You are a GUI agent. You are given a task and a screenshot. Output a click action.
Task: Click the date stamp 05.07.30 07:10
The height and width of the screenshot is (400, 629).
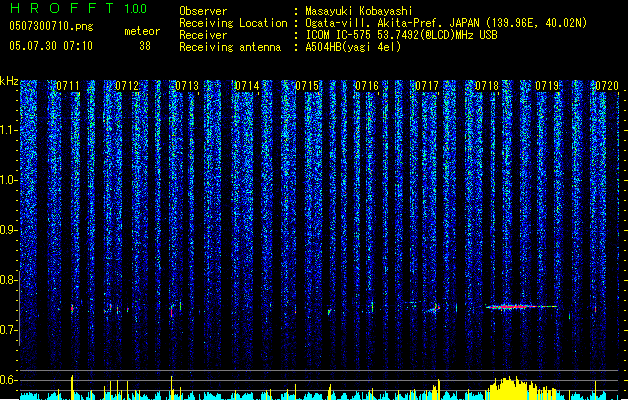point(51,46)
